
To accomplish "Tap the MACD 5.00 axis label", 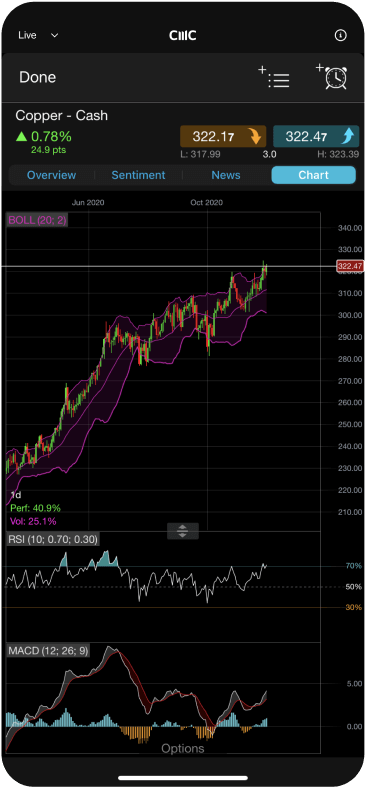I will (x=354, y=684).
